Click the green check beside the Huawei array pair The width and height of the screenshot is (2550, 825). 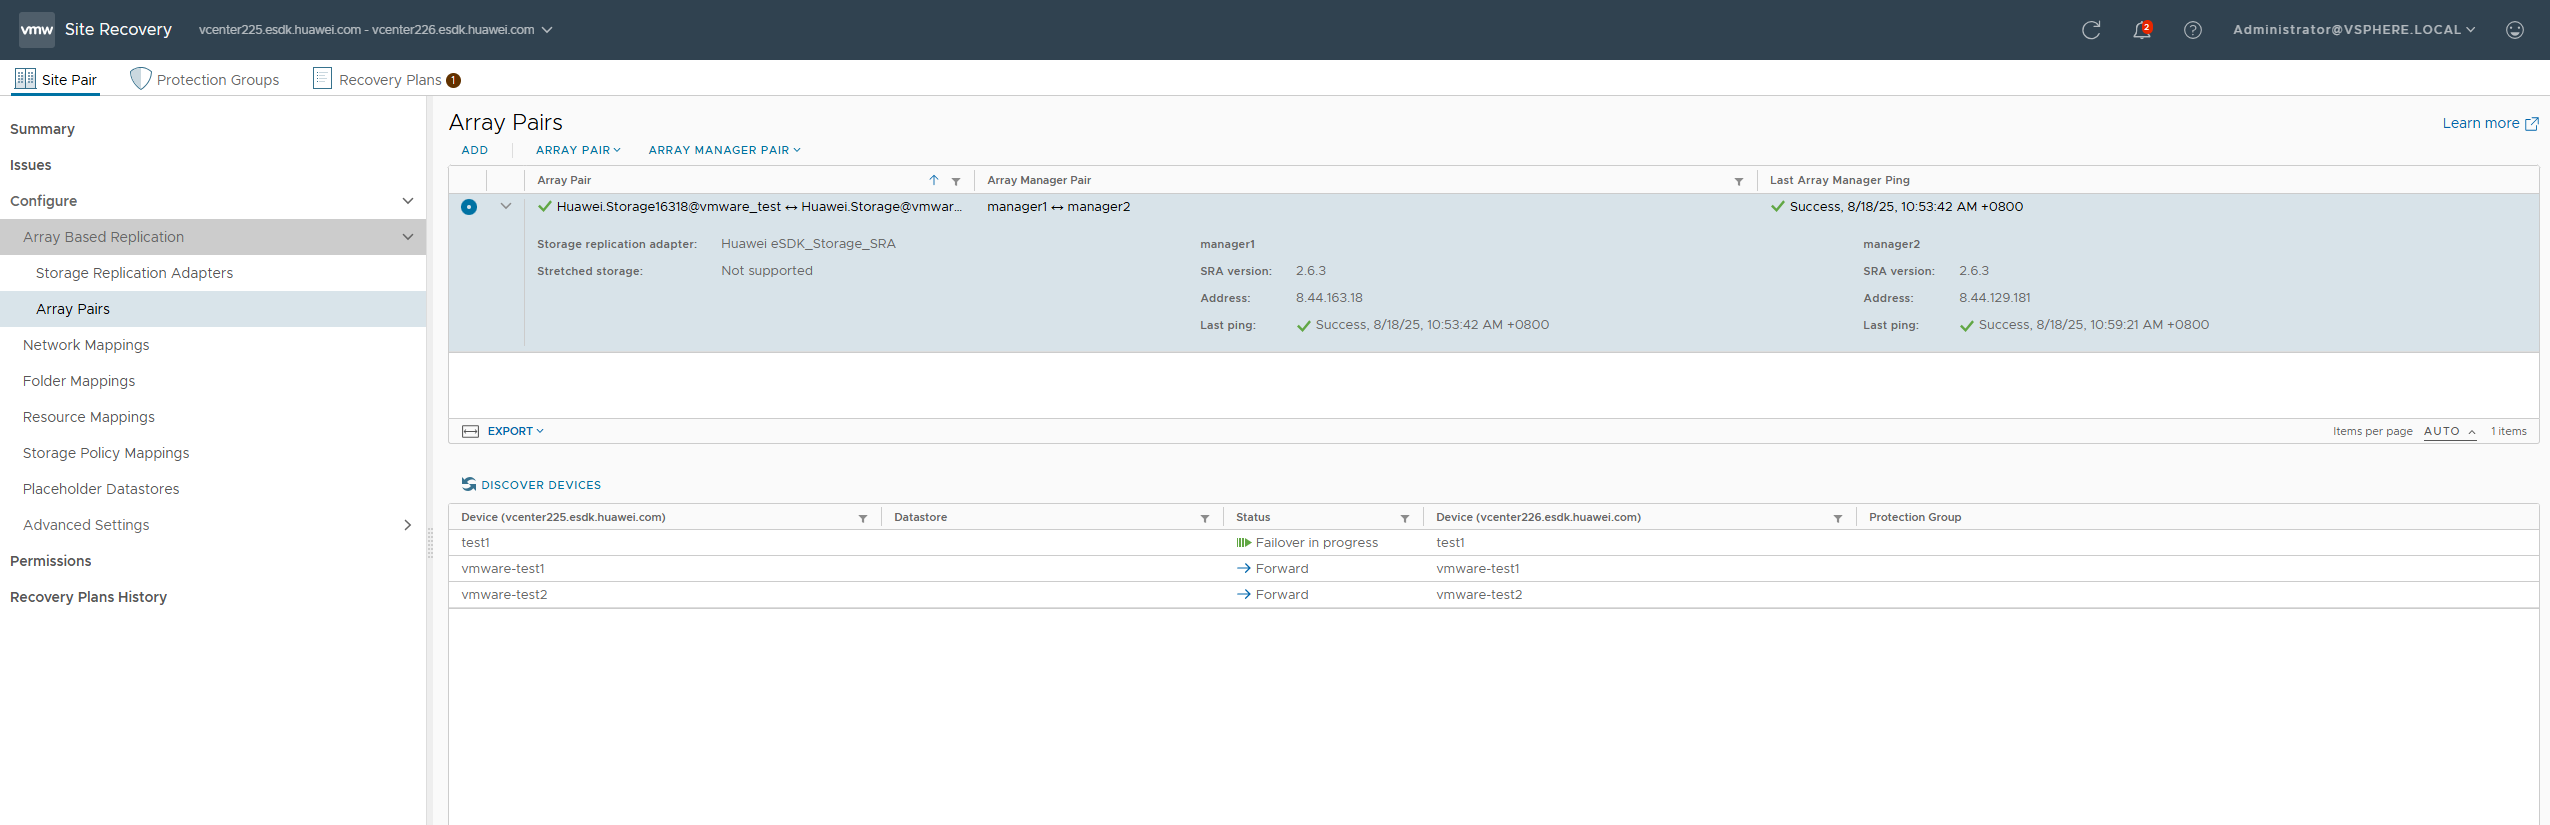point(545,207)
